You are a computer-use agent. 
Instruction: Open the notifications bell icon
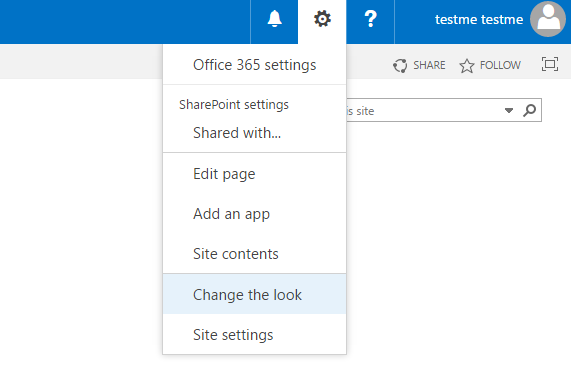[x=274, y=19]
